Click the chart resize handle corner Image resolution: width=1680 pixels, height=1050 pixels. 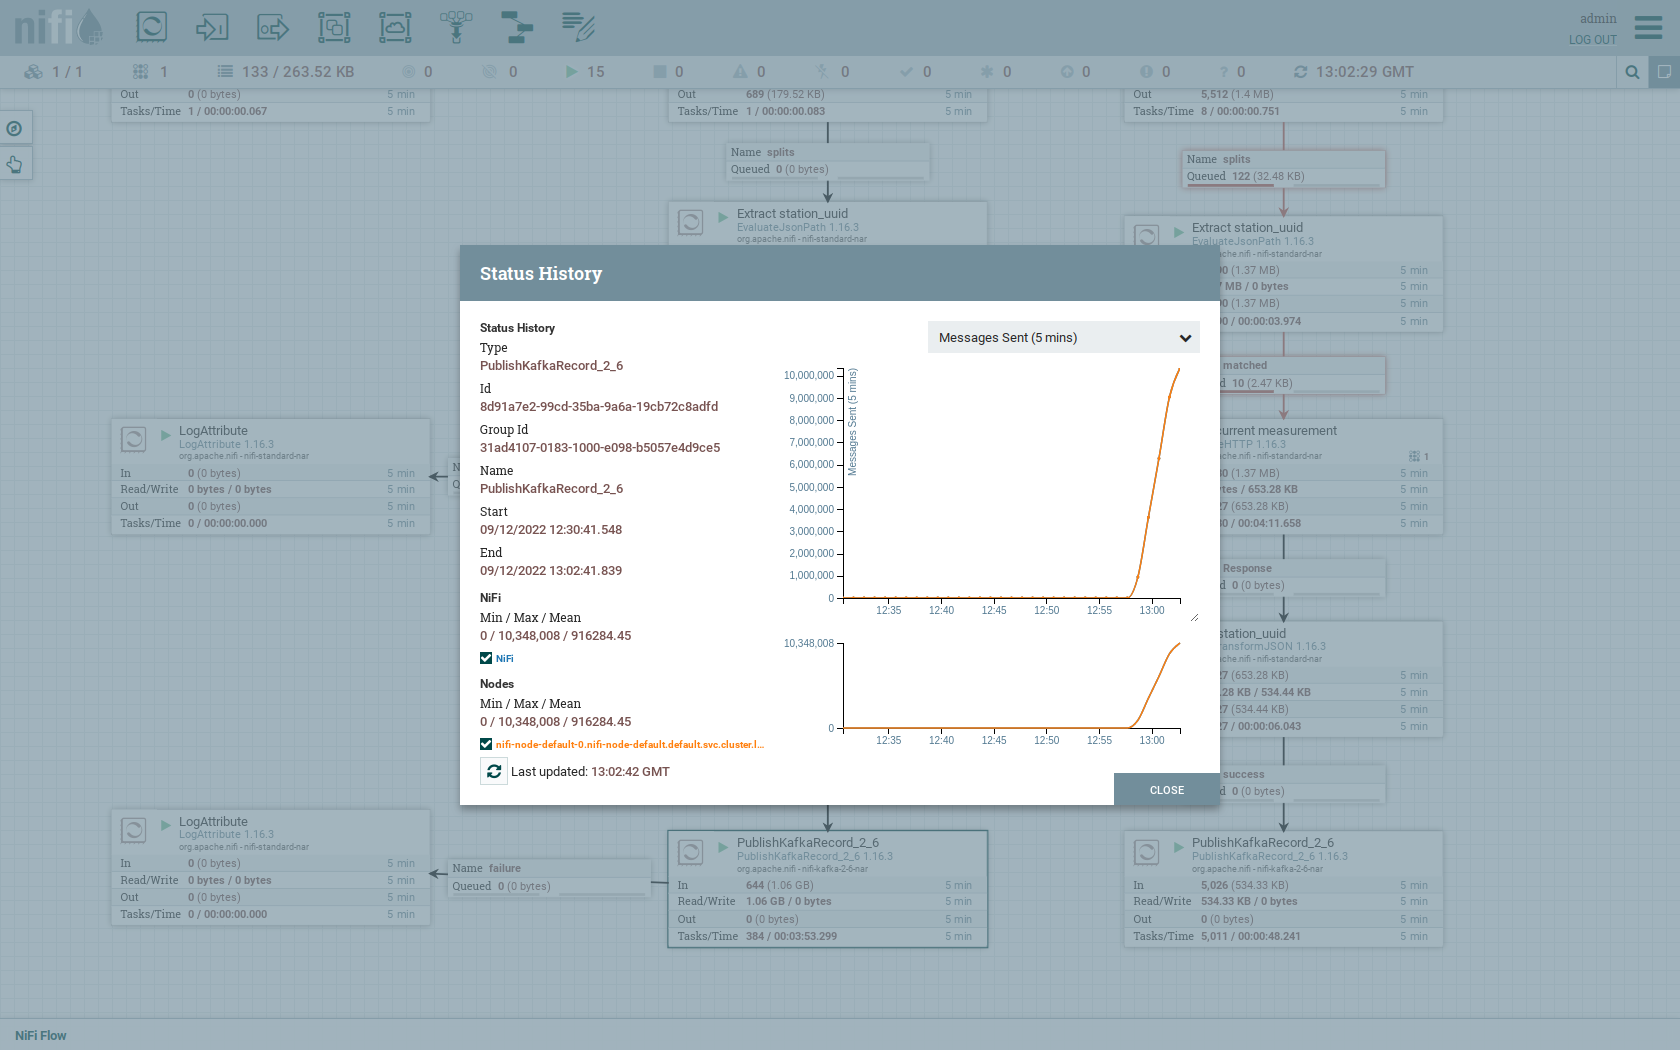(1194, 618)
